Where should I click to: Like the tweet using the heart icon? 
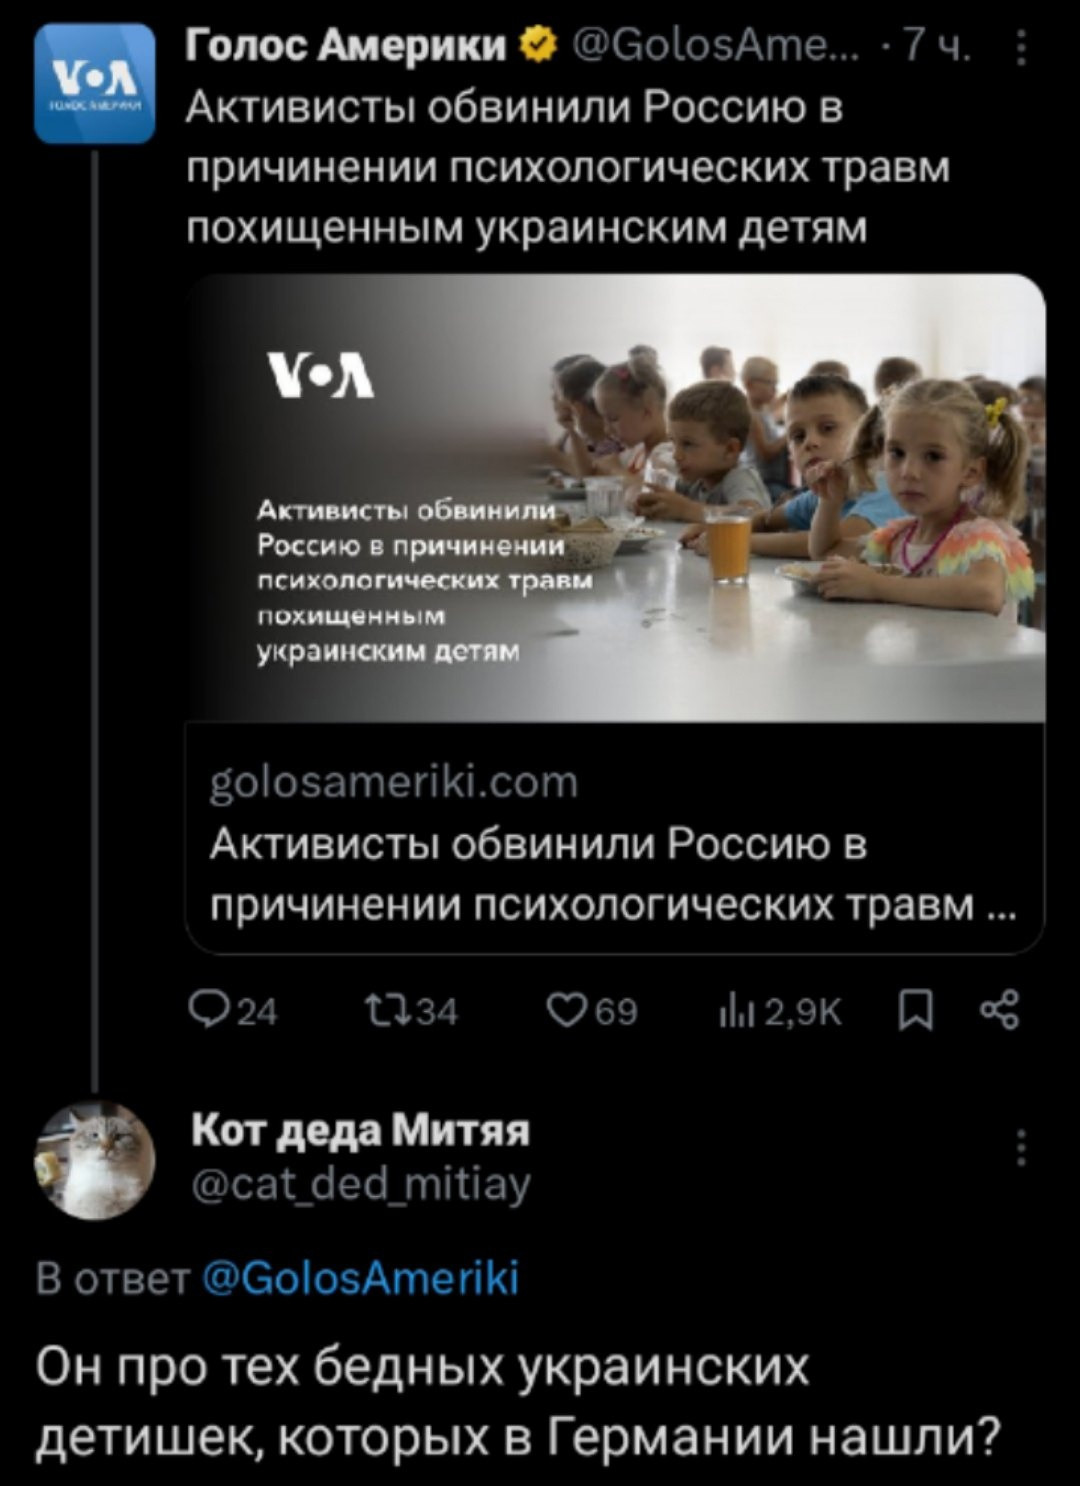pyautogui.click(x=591, y=1012)
